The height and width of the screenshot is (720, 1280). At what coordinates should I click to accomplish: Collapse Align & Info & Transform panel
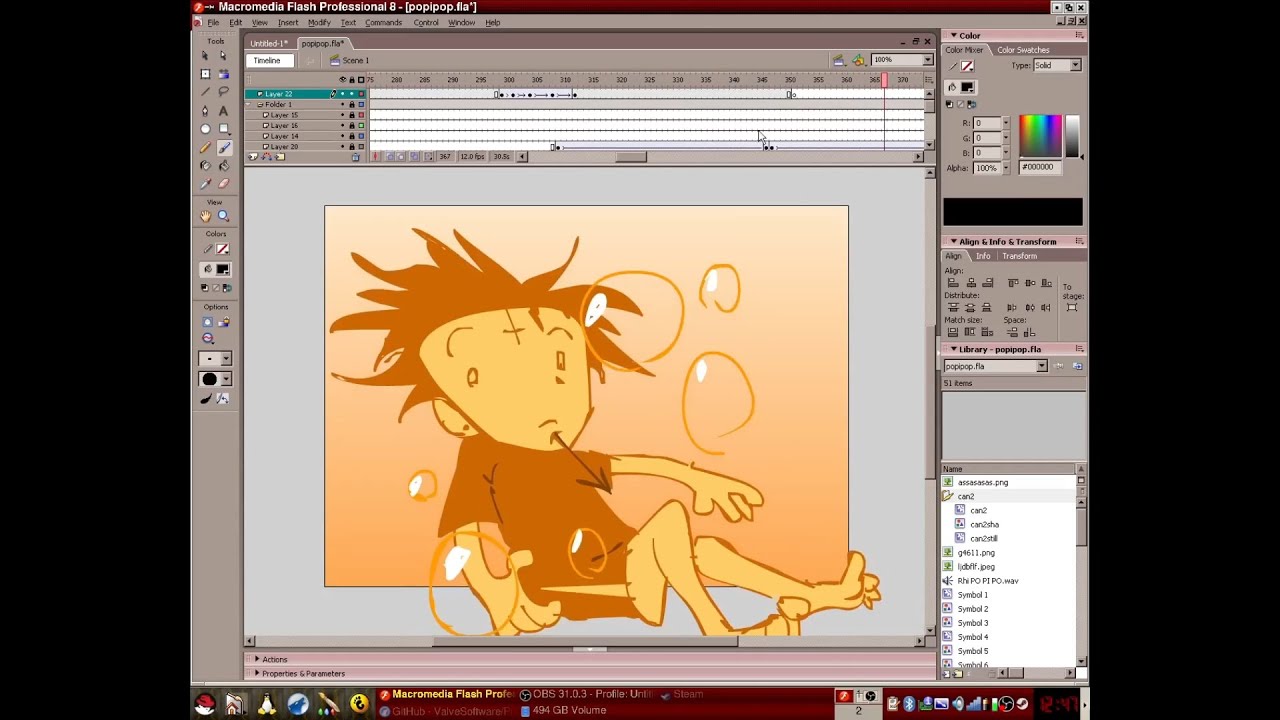tap(953, 242)
